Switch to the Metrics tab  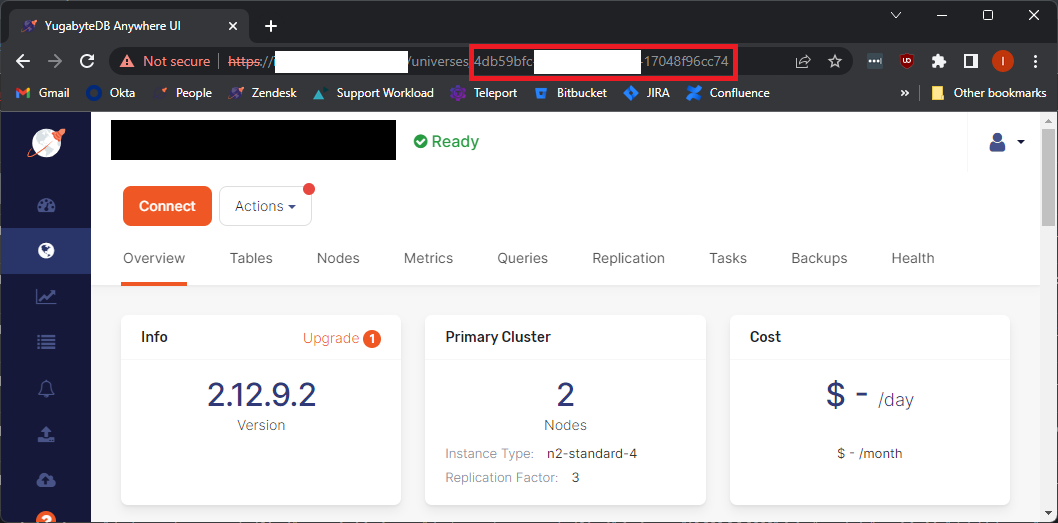click(428, 258)
